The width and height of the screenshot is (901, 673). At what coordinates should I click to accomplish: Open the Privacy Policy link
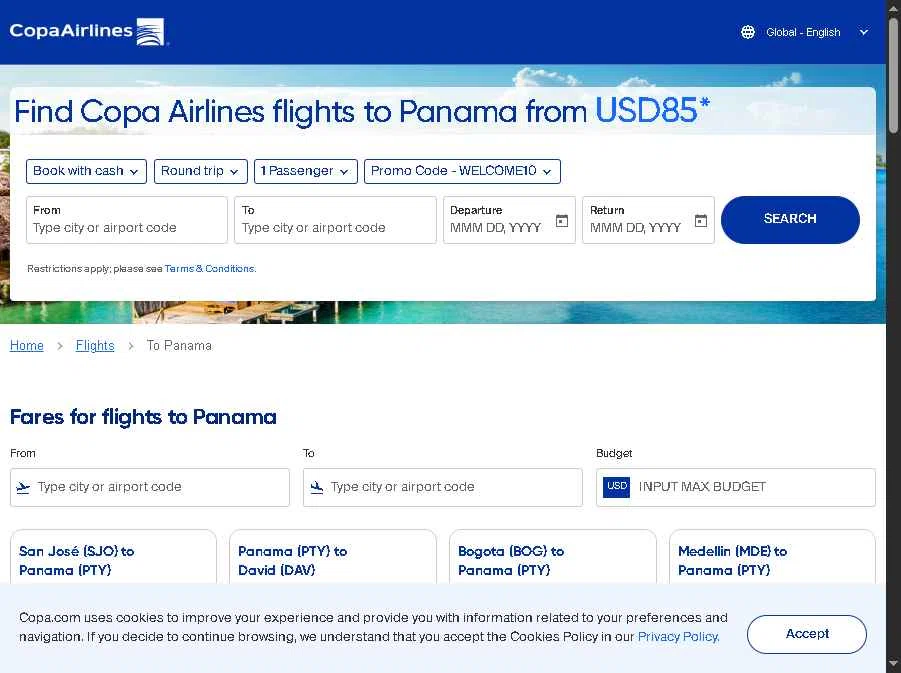click(678, 637)
